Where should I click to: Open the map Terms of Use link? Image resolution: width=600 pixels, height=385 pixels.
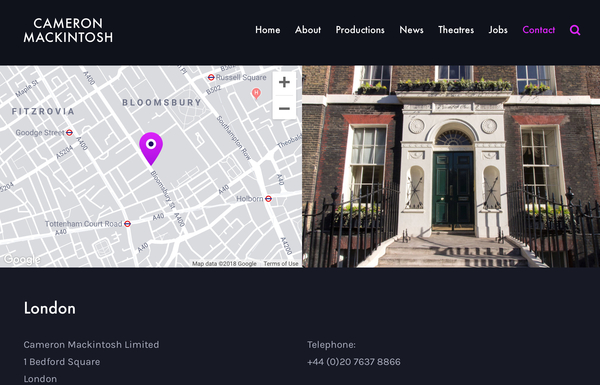[280, 264]
